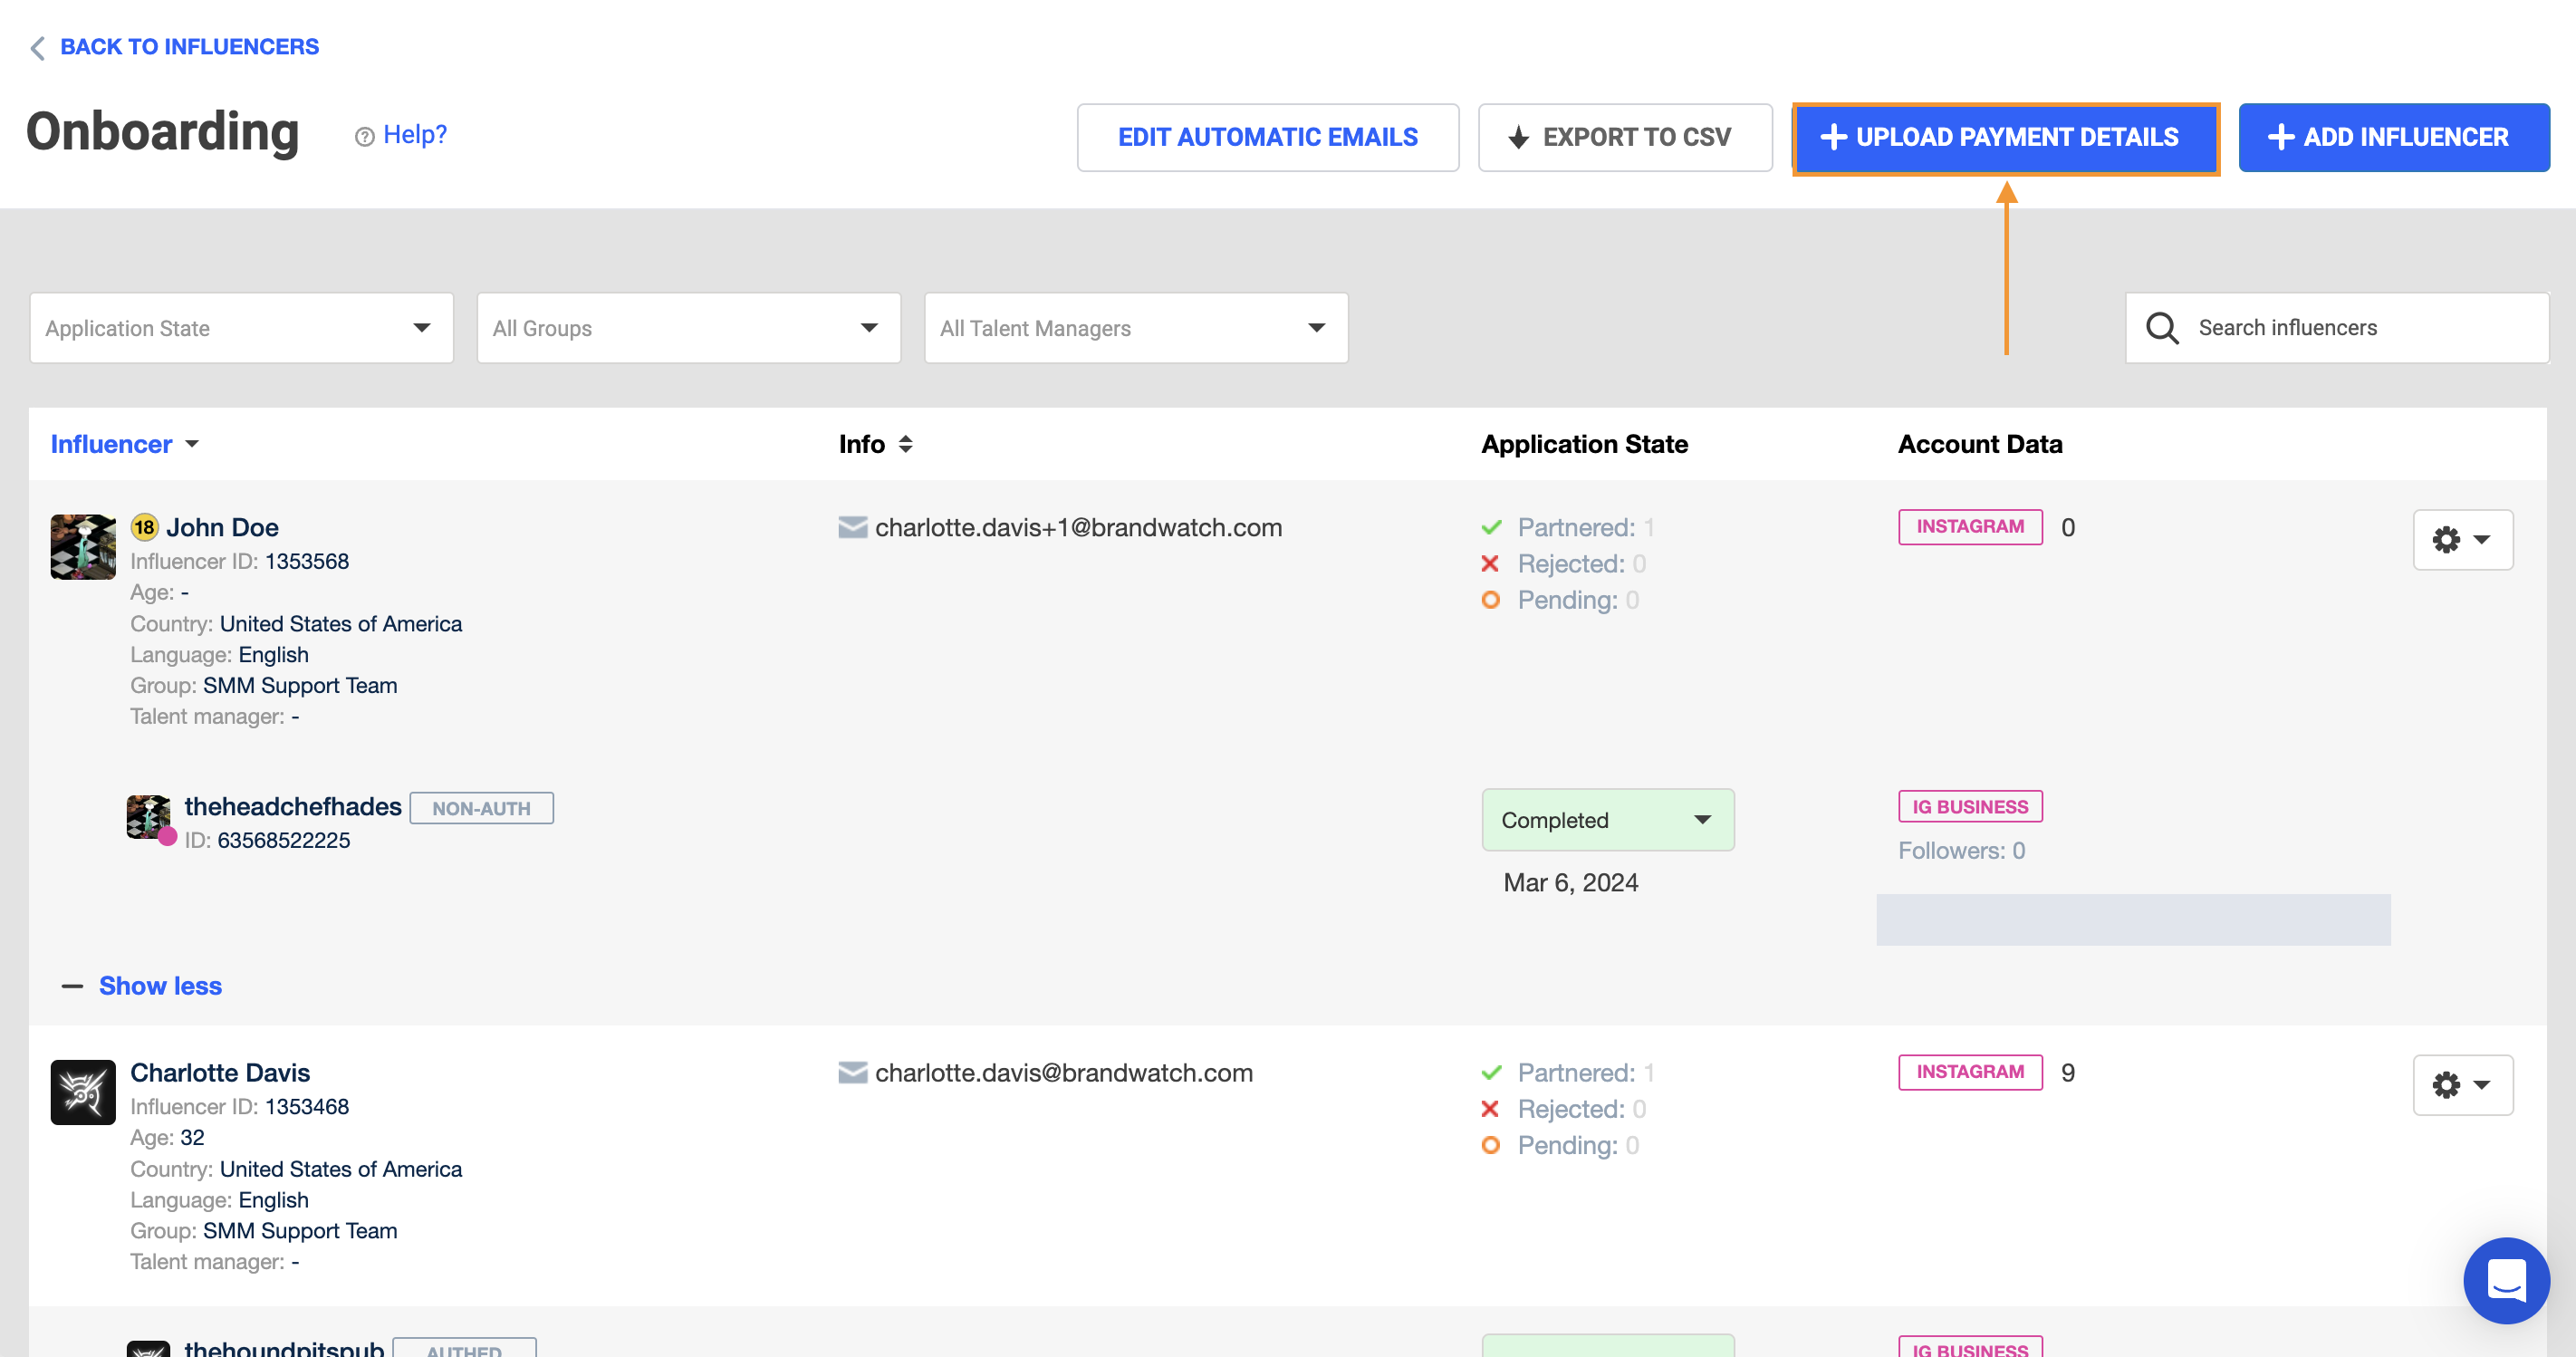Click the 18 badge next to John Doe

pos(145,527)
